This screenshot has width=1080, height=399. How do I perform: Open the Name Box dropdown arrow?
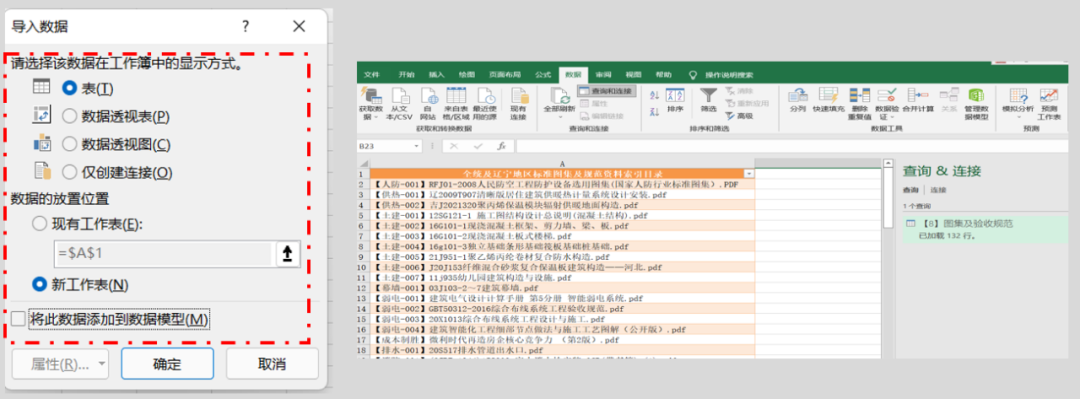tap(415, 146)
